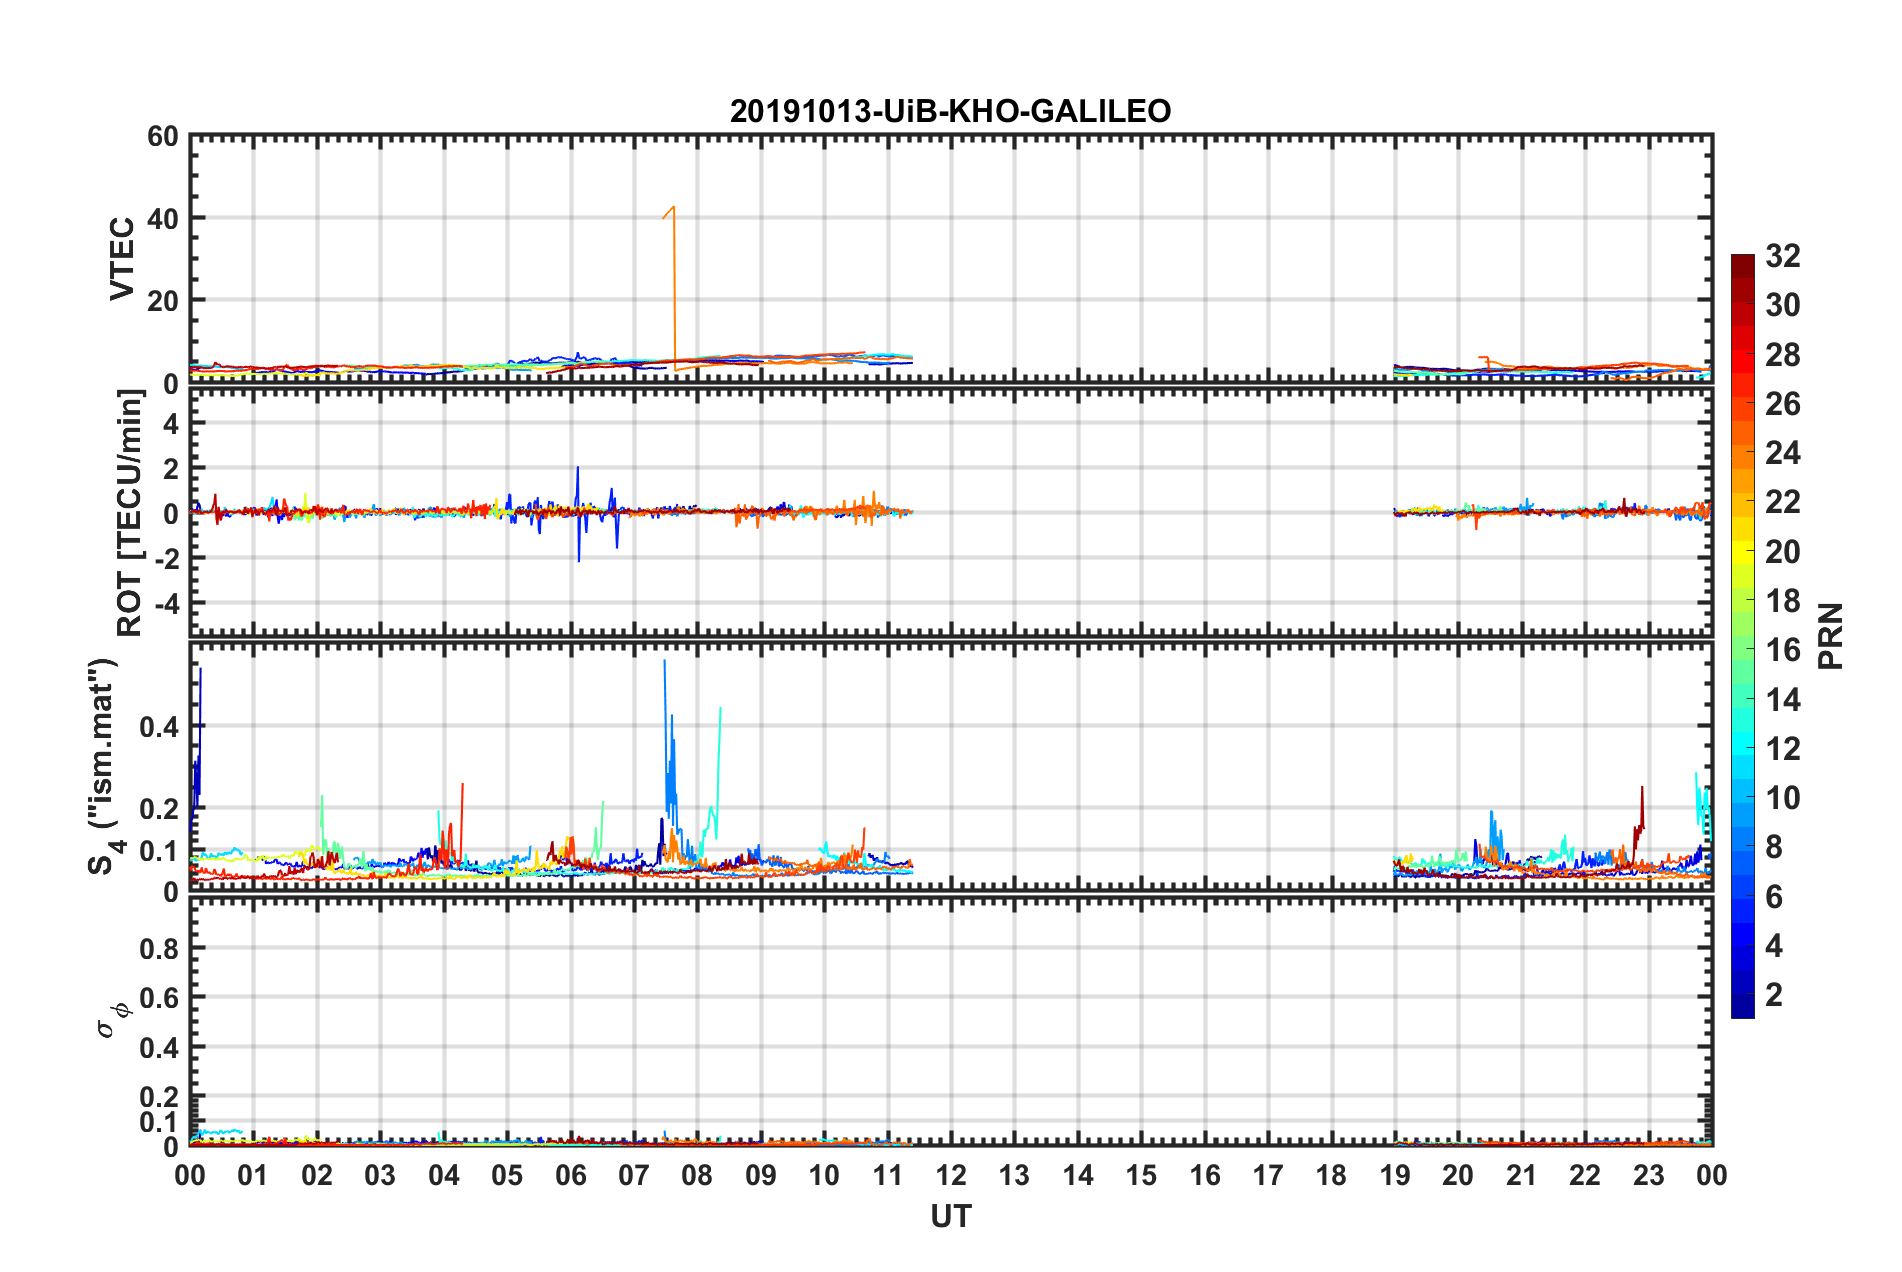
Task: Click the sigma-phi y-axis label
Action: (x=112, y=1021)
